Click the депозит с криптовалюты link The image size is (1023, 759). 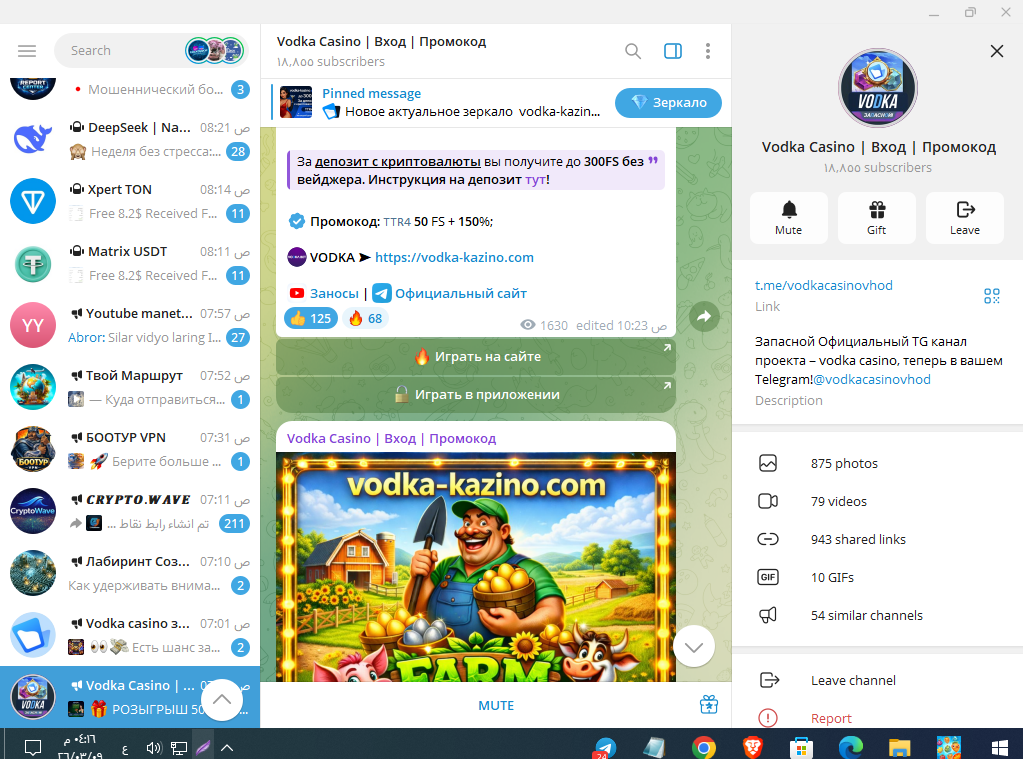point(397,161)
